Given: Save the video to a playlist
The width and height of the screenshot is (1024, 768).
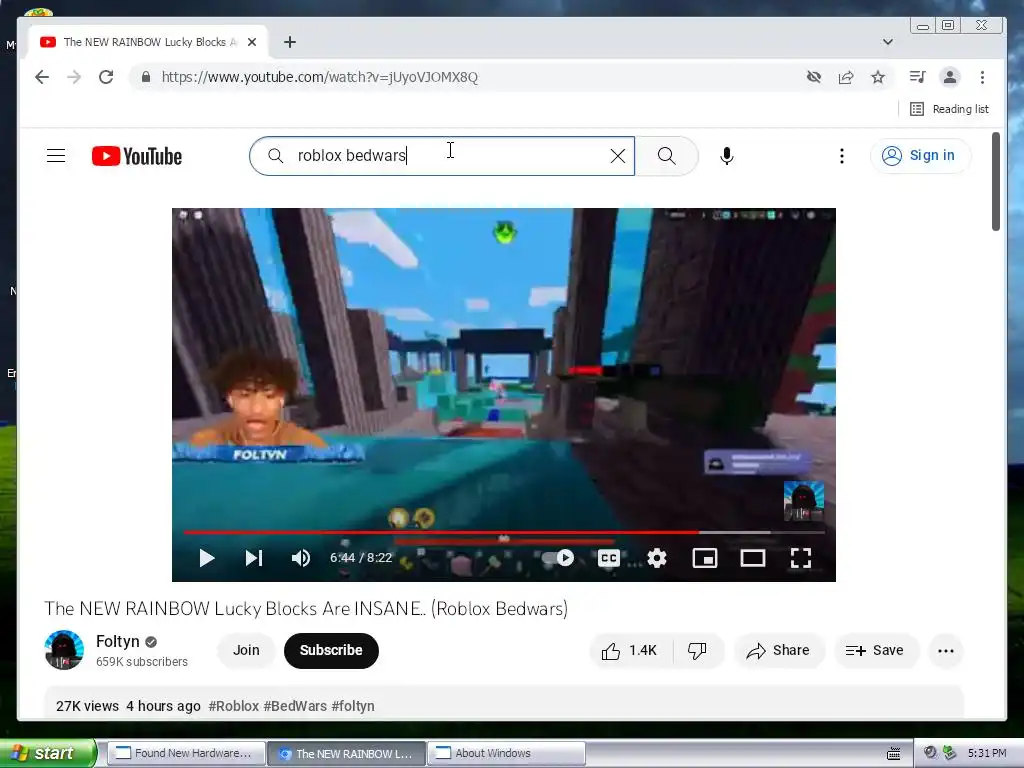Looking at the screenshot, I should click(875, 650).
